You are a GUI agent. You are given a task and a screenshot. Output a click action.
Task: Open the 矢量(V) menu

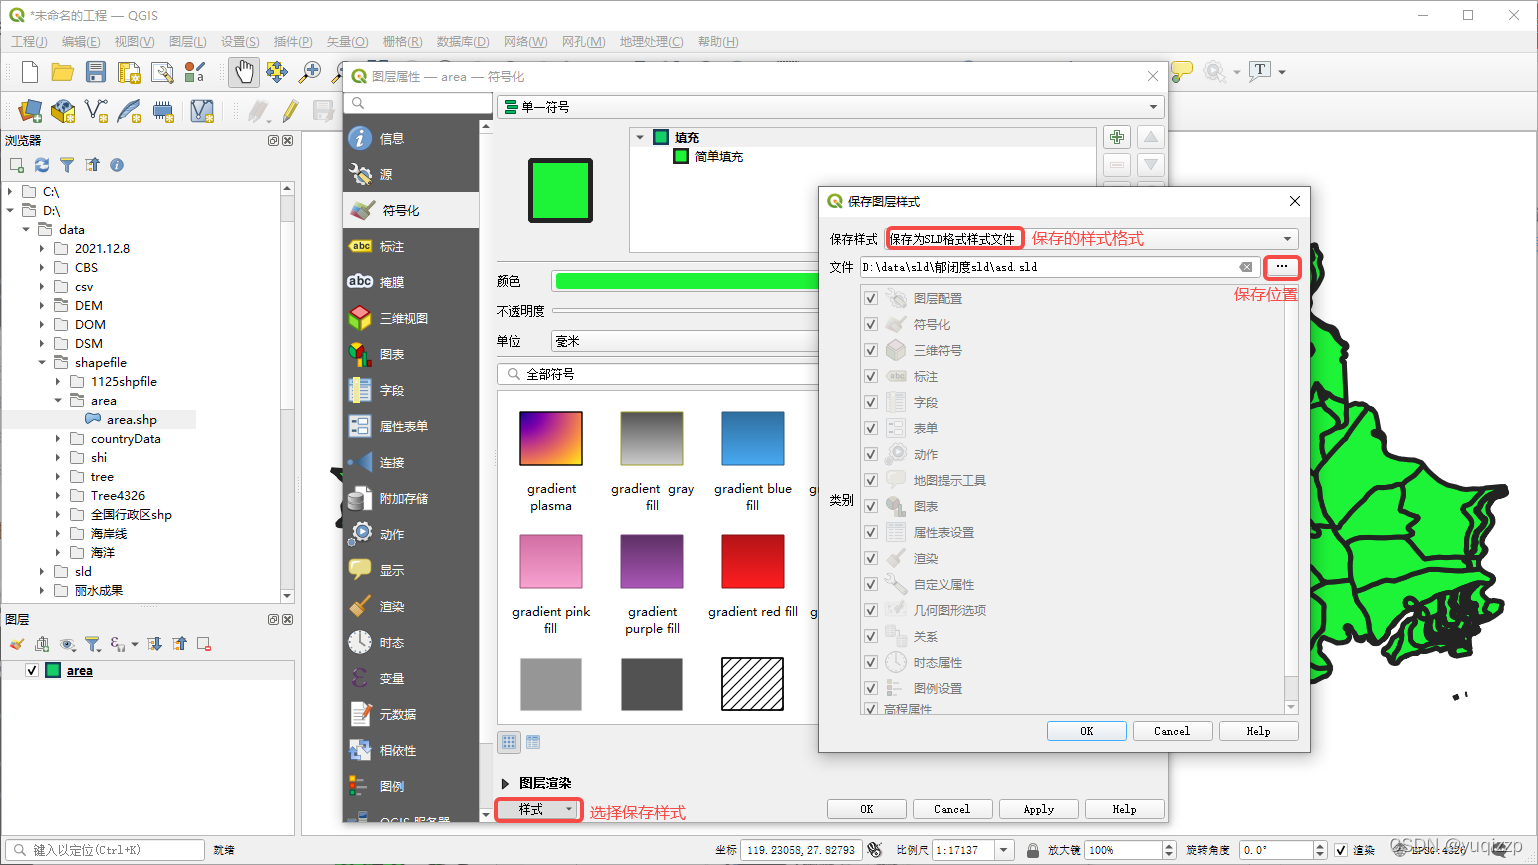click(346, 41)
